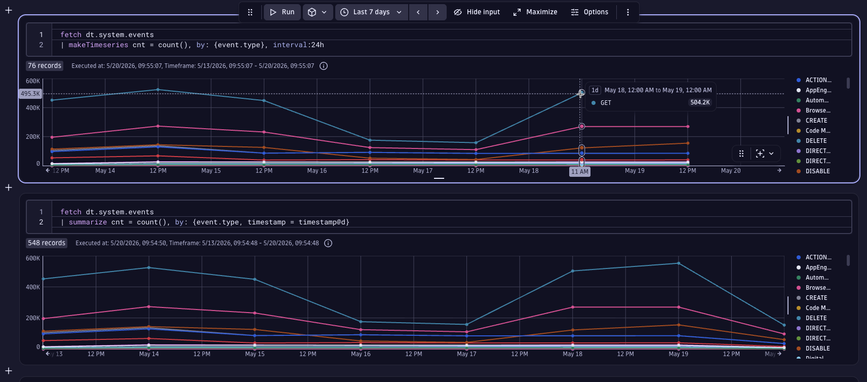Shift timeframe back with left chevron
Viewport: 867px width, 382px height.
tap(419, 12)
